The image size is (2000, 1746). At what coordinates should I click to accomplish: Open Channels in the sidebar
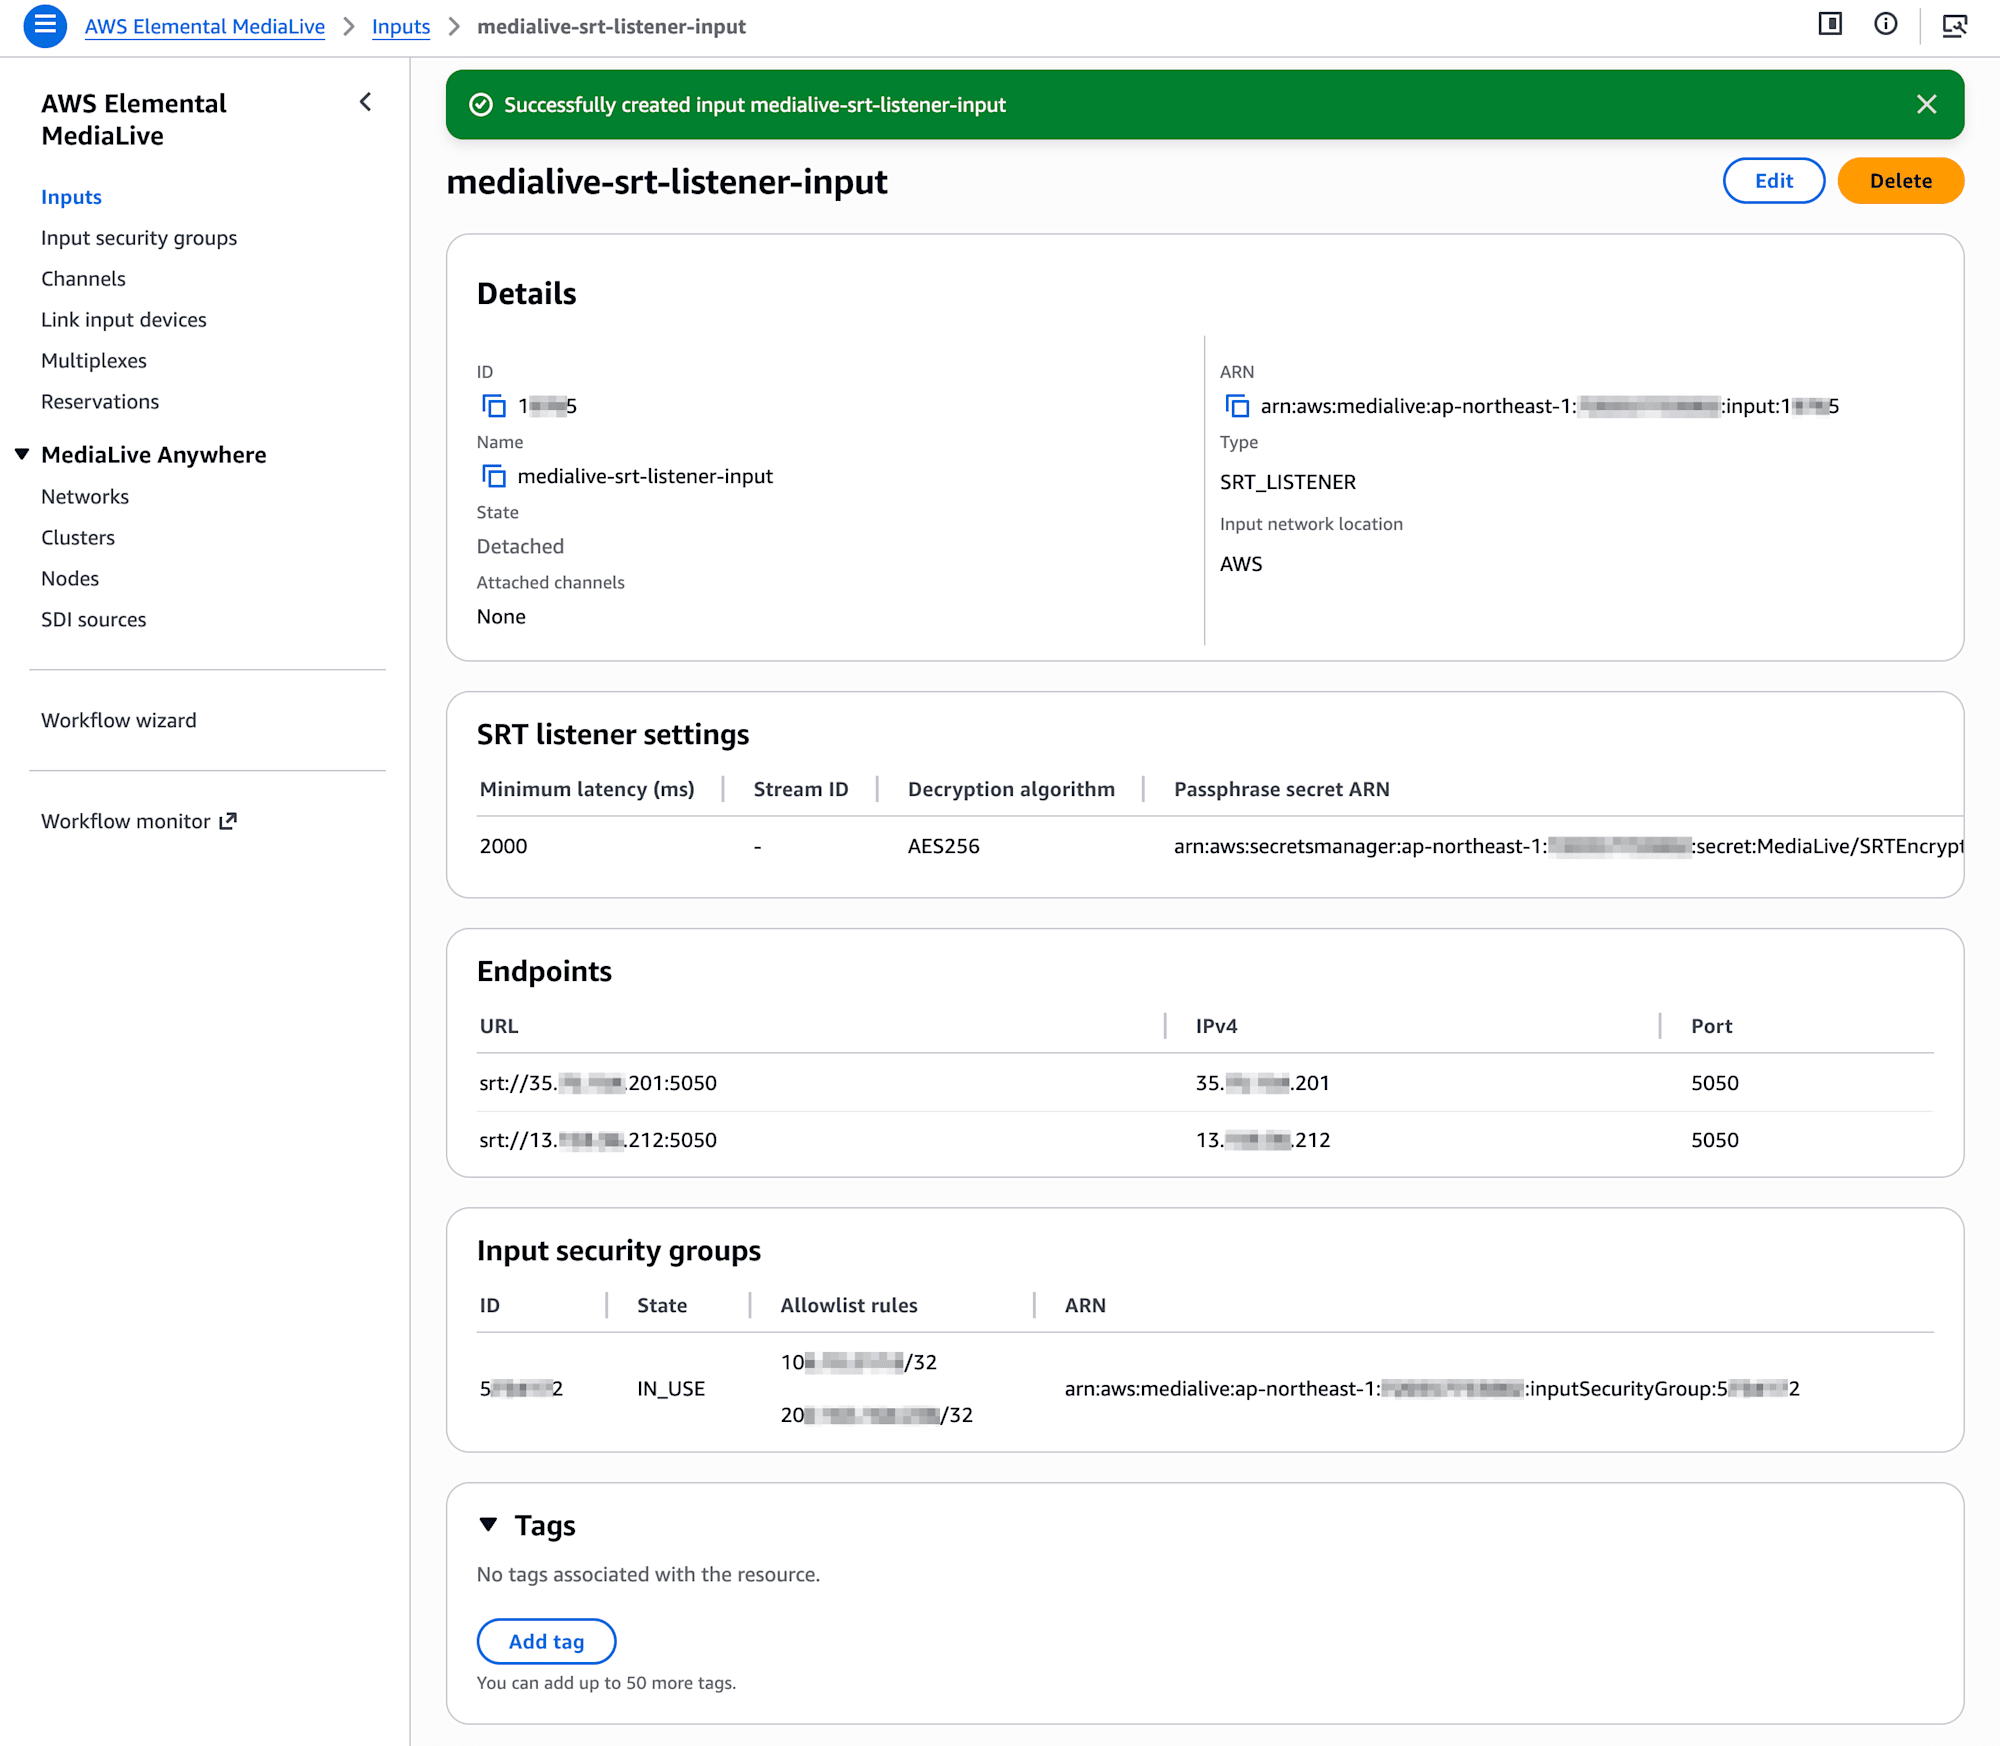(83, 279)
